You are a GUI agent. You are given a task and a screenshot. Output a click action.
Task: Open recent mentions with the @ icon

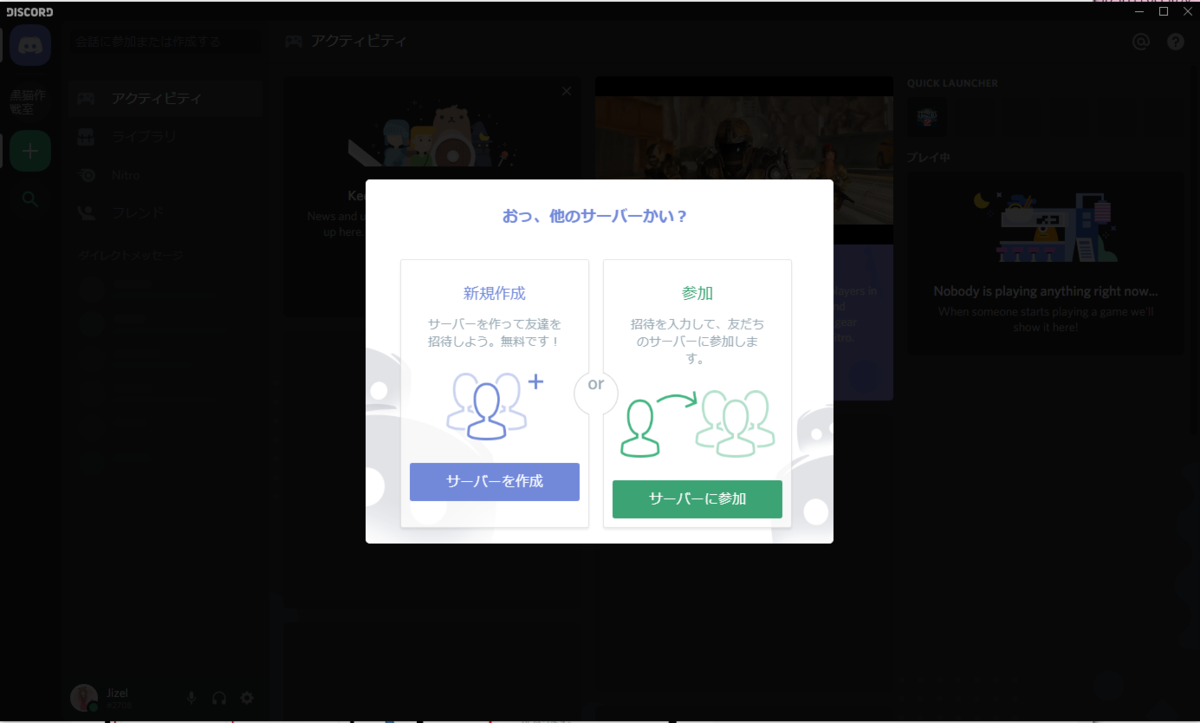click(x=1140, y=40)
